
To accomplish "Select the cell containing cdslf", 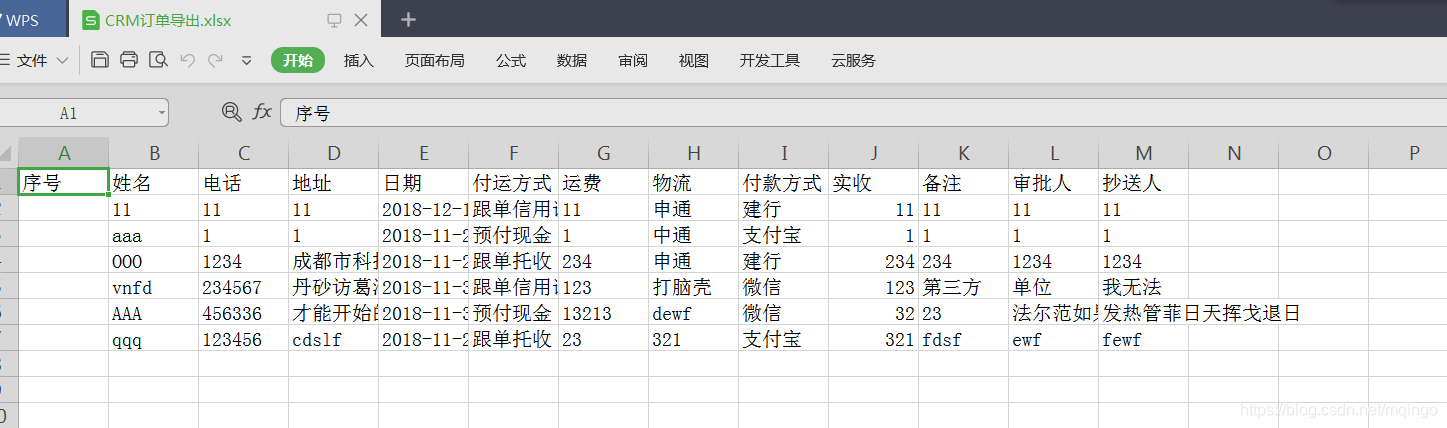I will [x=334, y=340].
